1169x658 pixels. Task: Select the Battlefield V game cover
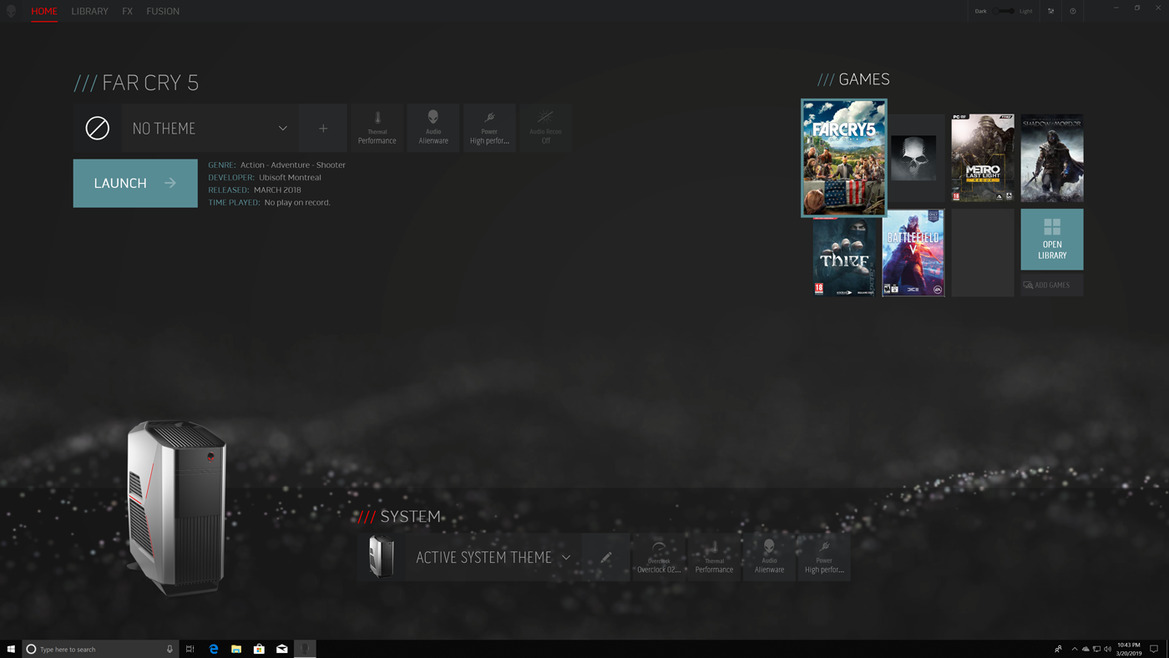913,253
